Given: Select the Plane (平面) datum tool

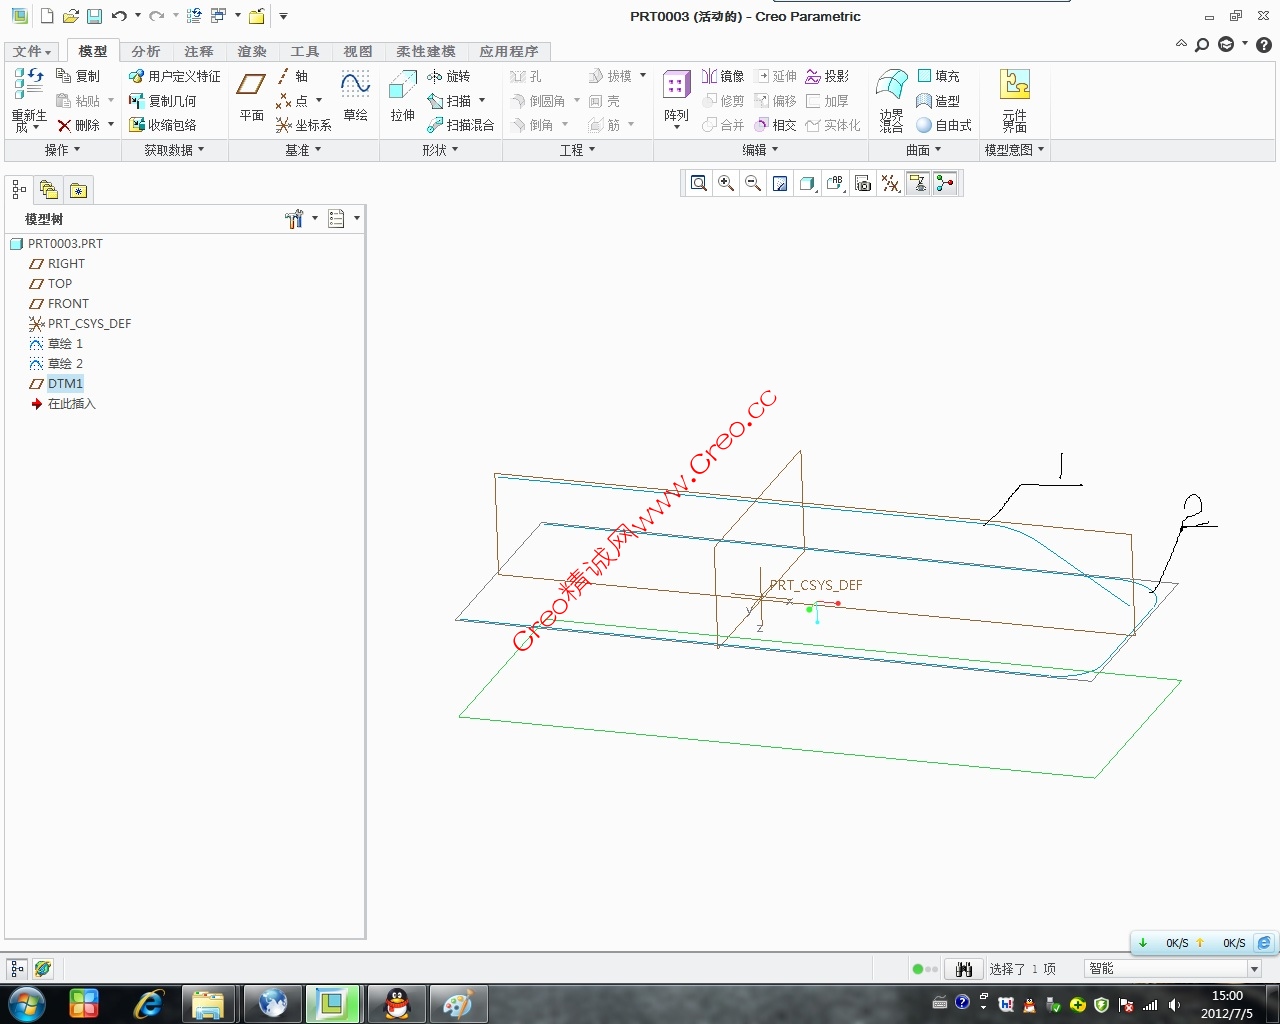Looking at the screenshot, I should [x=251, y=97].
